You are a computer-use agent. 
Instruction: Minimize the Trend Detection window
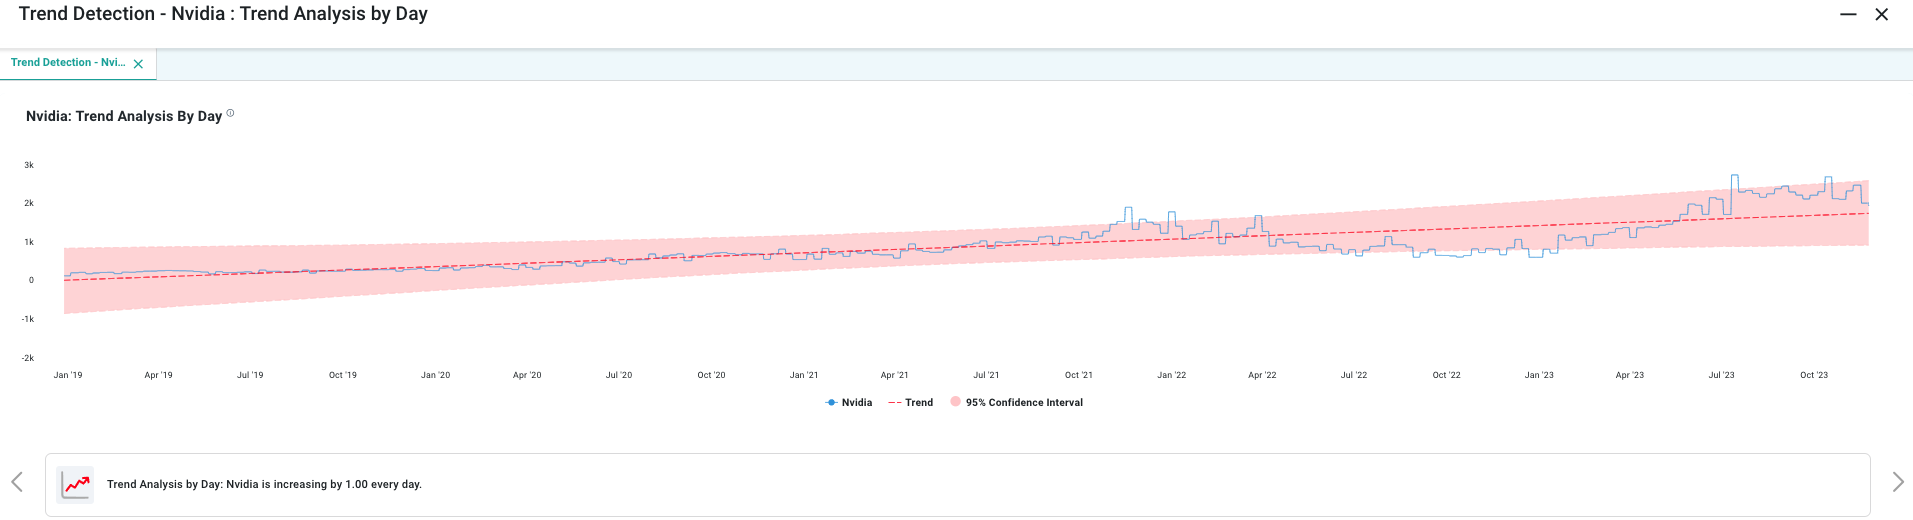1848,15
